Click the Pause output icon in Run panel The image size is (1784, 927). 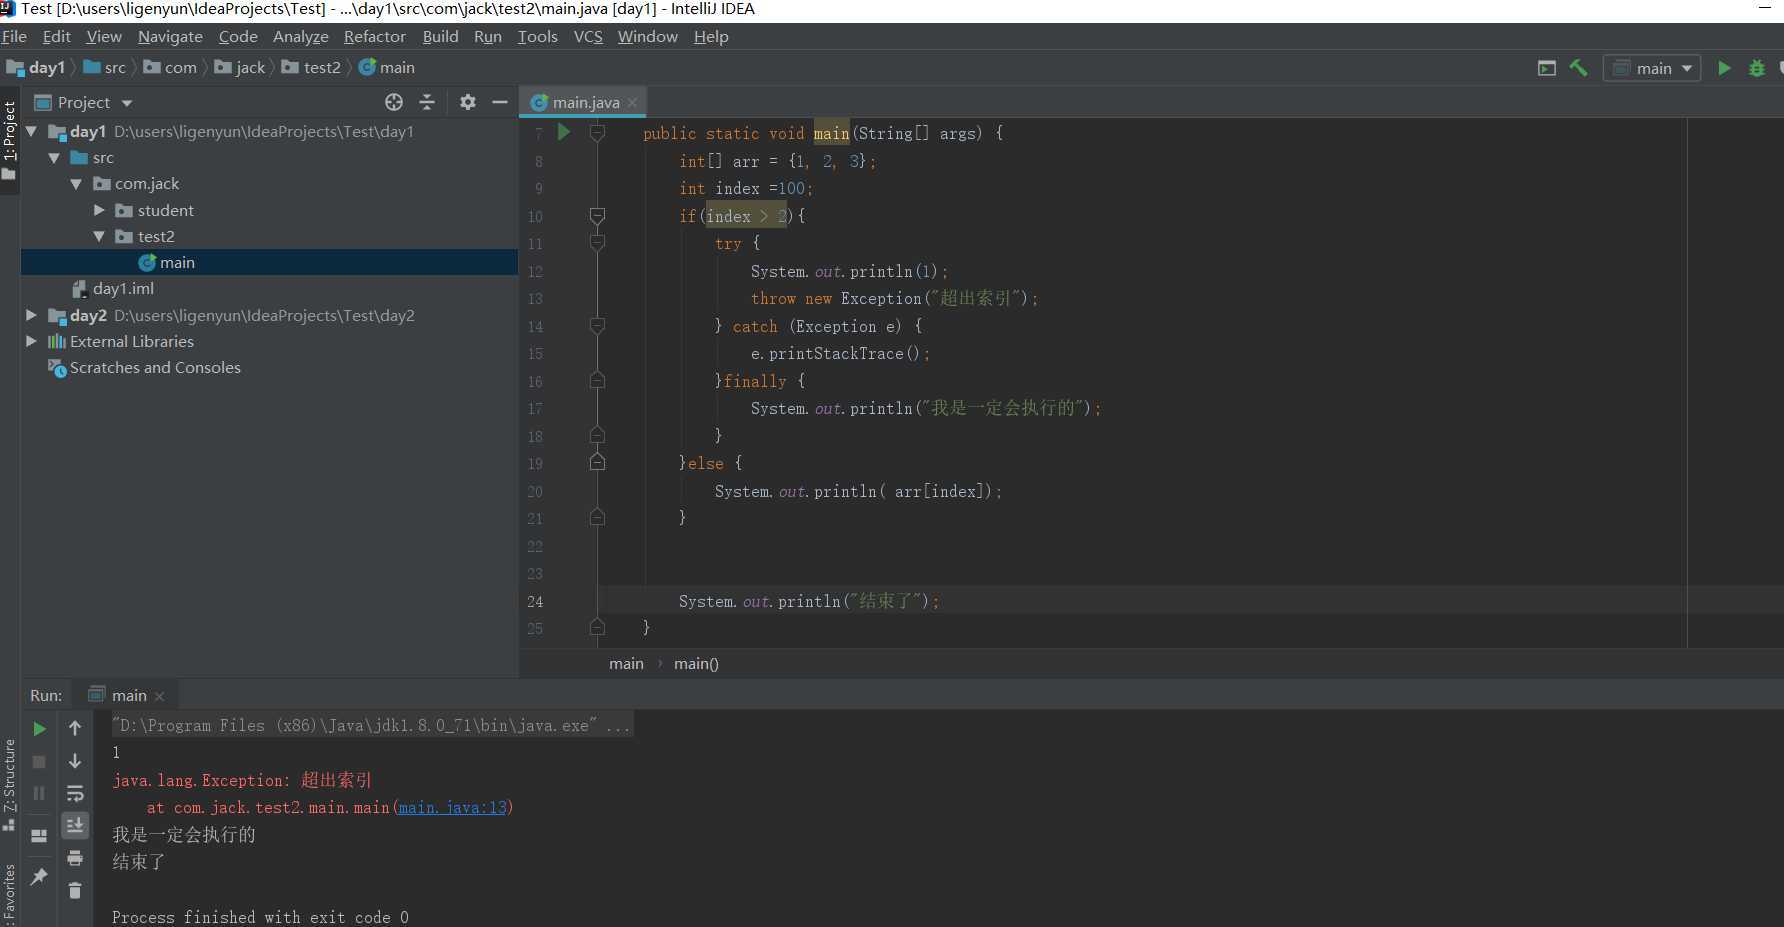click(39, 794)
